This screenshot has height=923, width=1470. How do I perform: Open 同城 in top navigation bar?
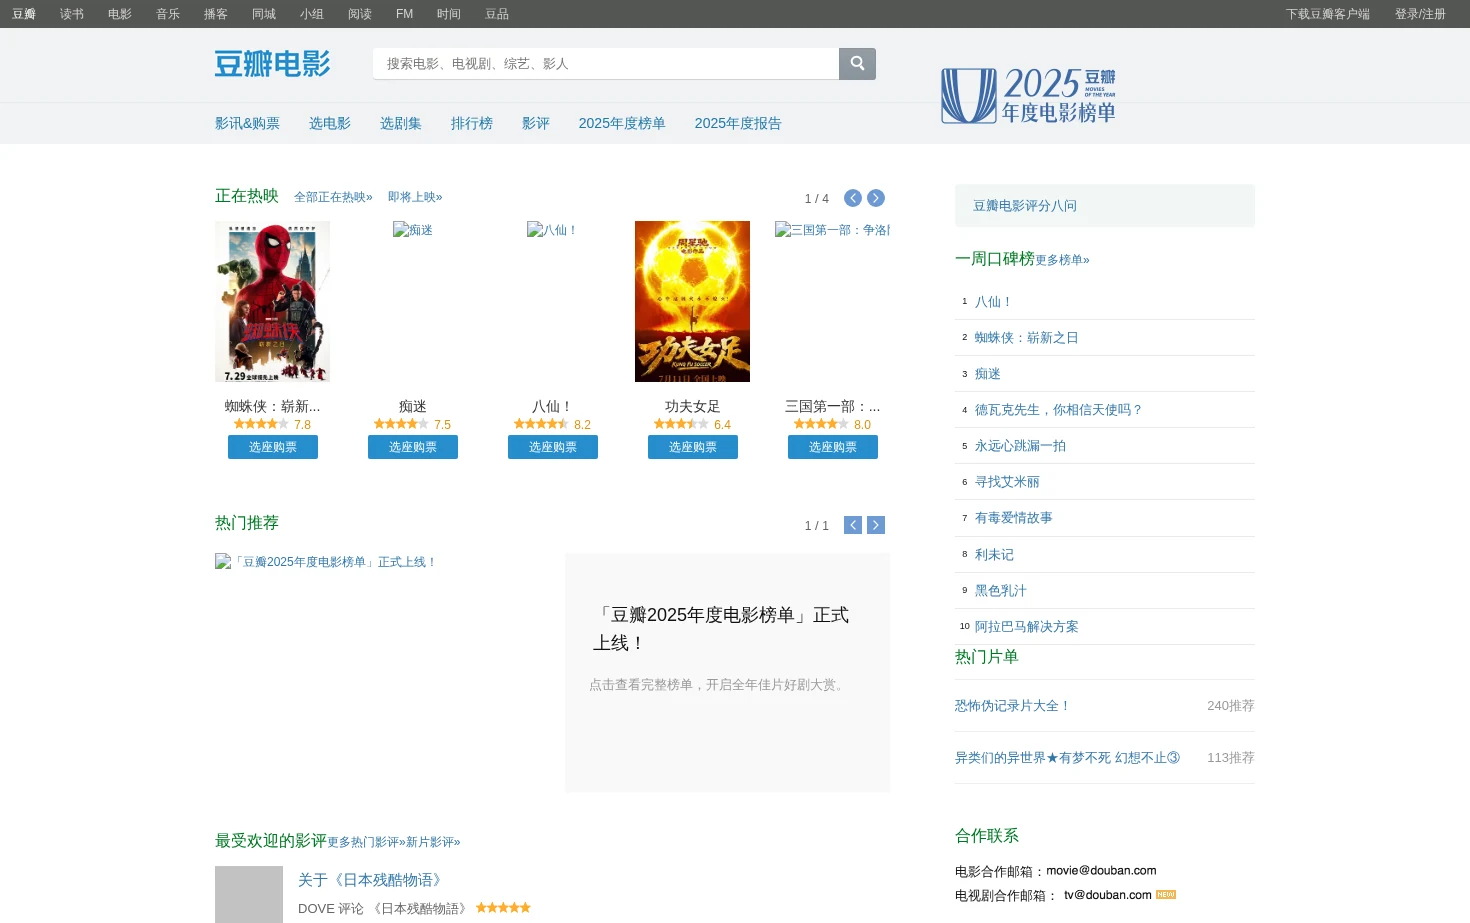coord(264,14)
